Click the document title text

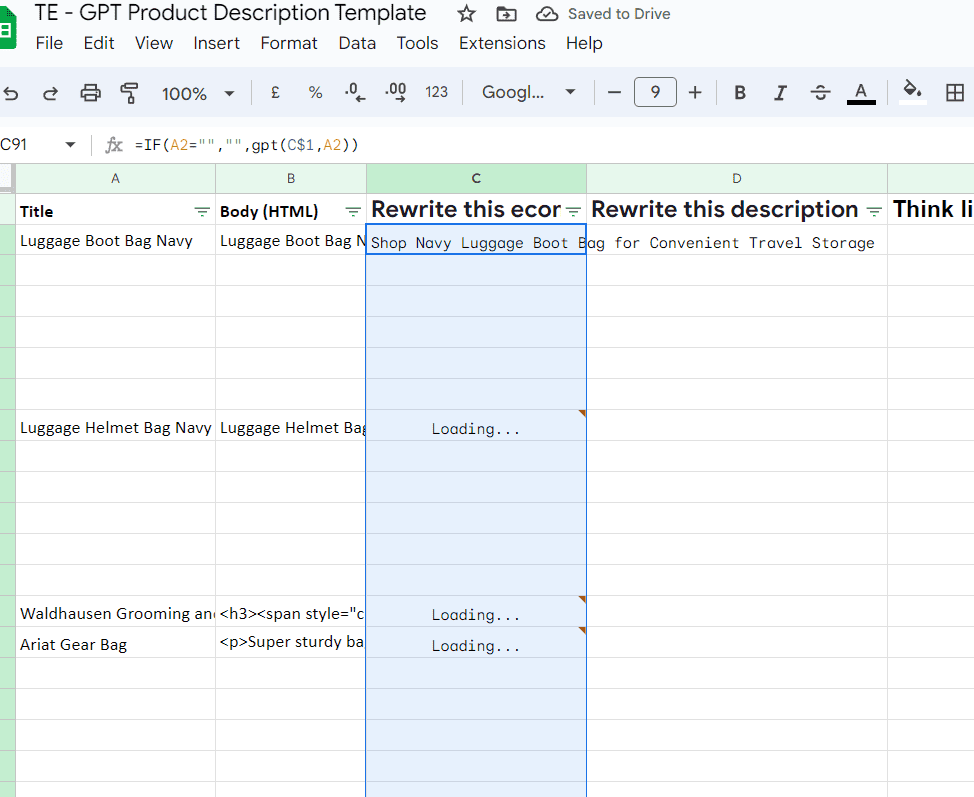point(230,13)
